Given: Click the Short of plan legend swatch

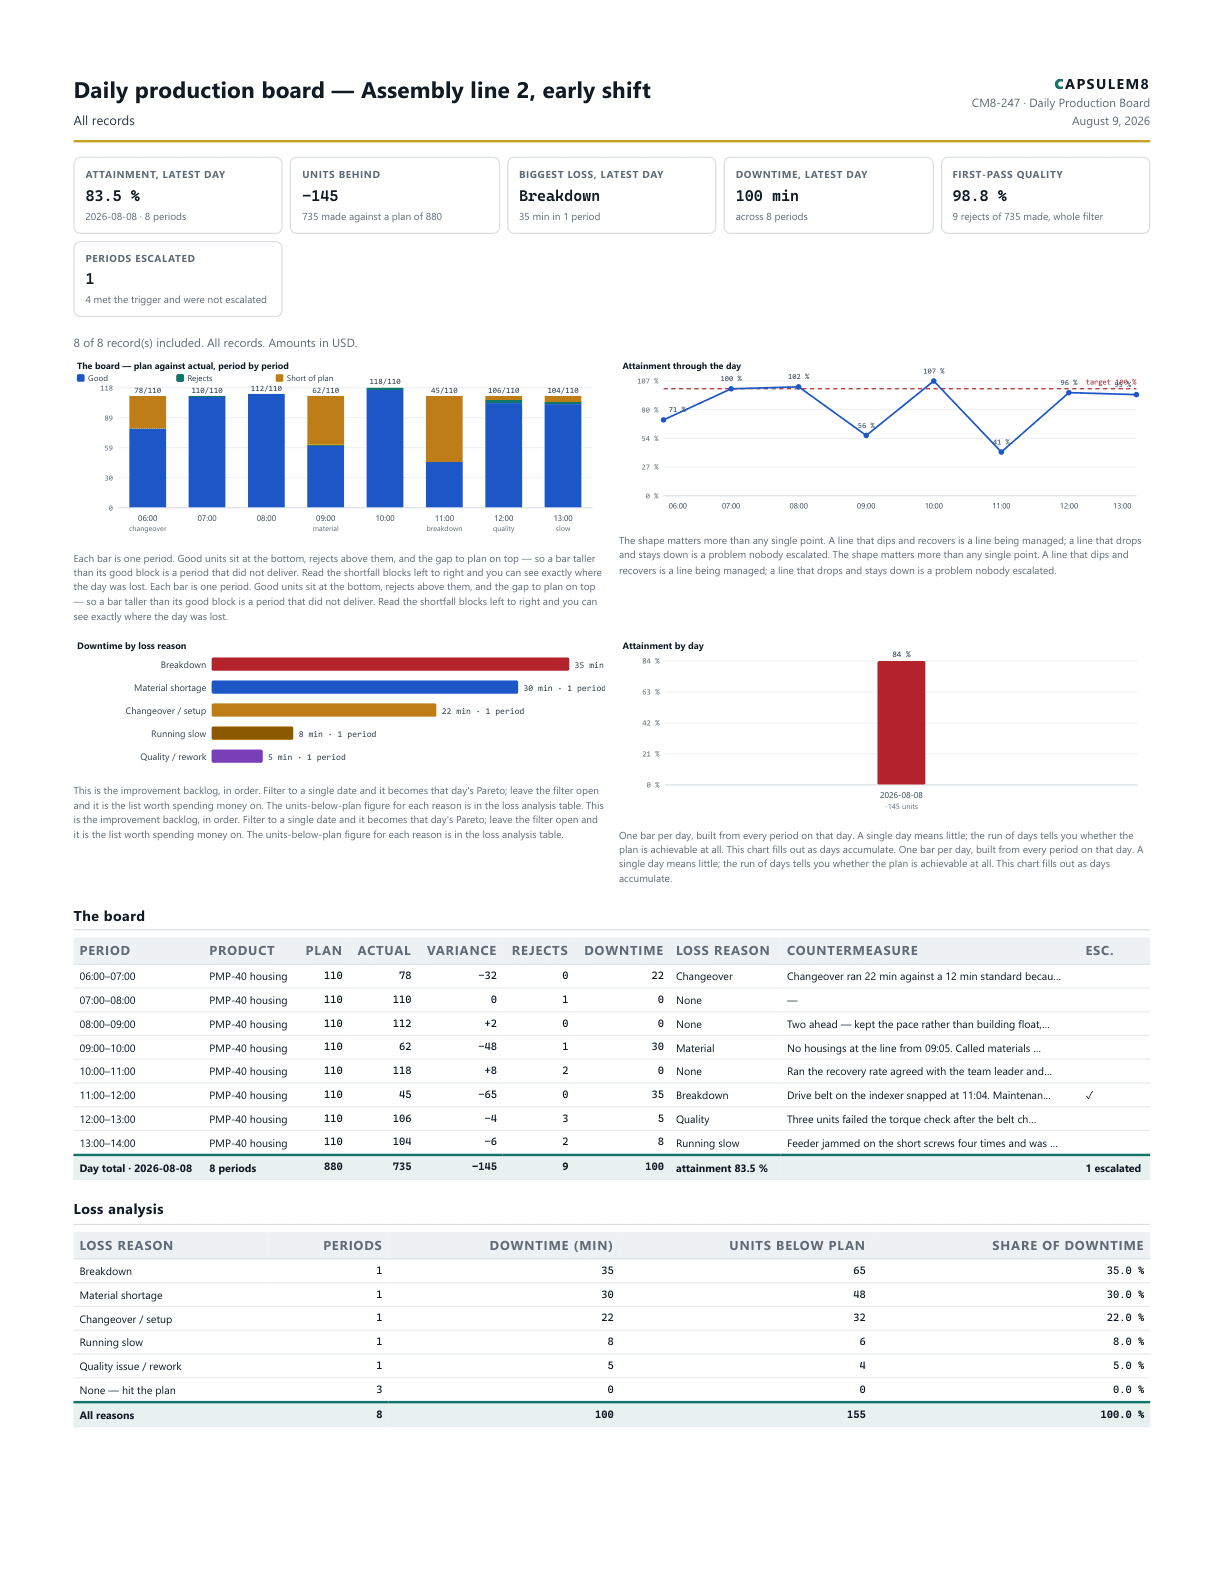Looking at the screenshot, I should tap(279, 379).
